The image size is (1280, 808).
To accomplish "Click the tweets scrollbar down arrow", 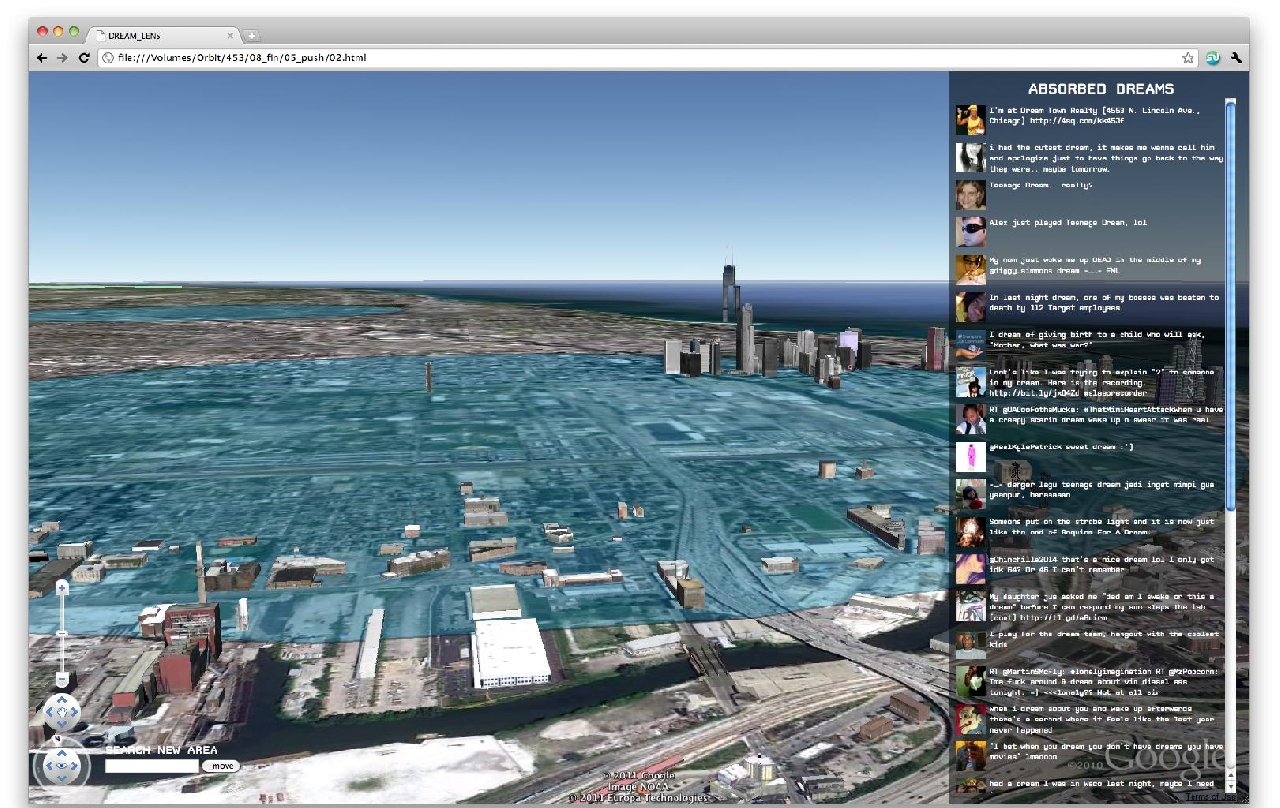I will (x=1231, y=785).
